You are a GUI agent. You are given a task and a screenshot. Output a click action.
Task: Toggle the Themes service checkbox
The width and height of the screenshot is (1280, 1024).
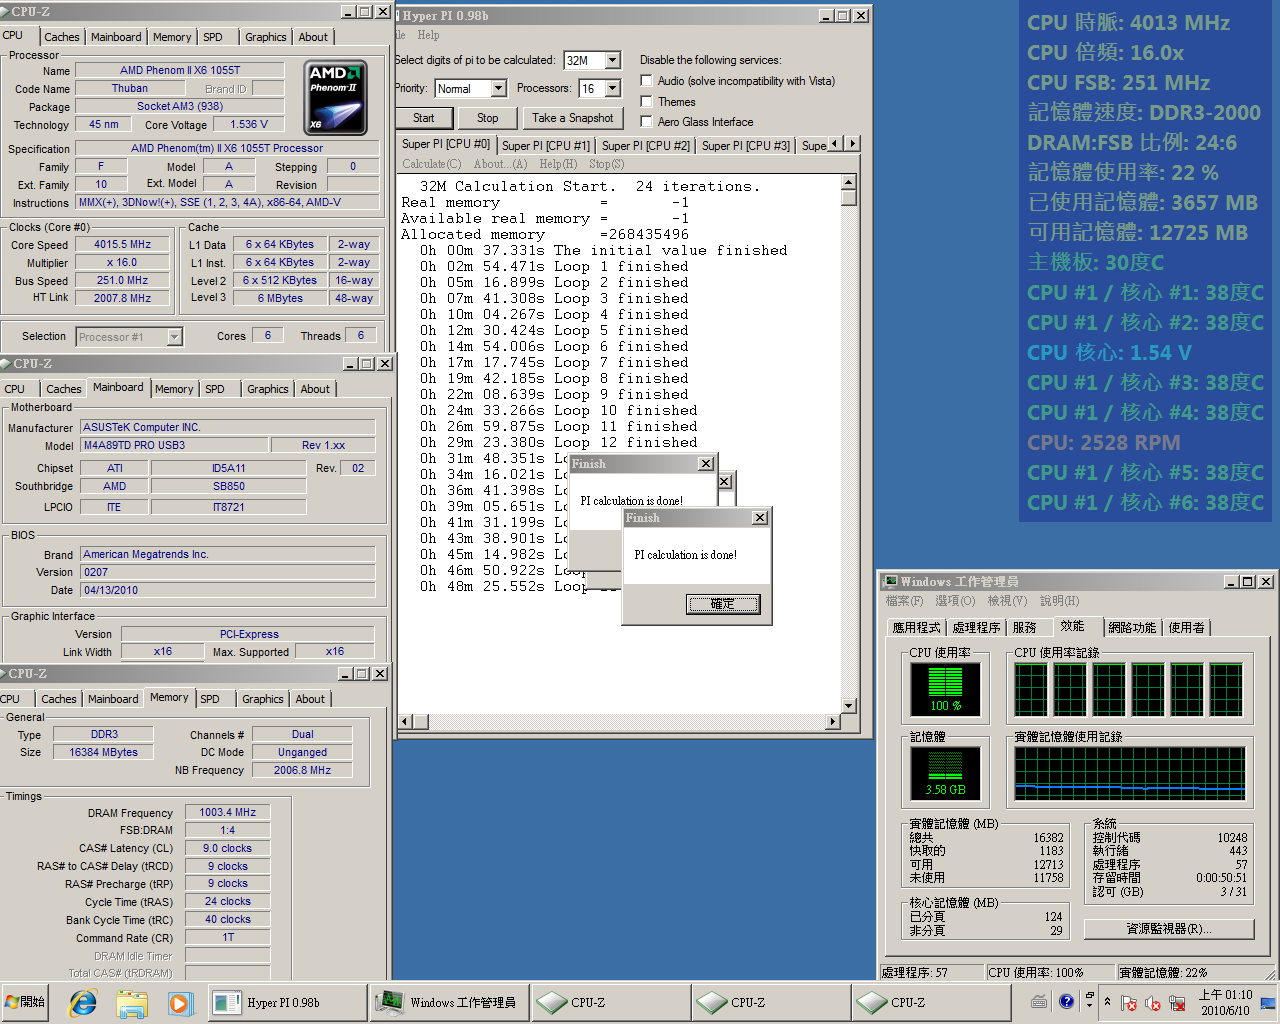[x=647, y=102]
